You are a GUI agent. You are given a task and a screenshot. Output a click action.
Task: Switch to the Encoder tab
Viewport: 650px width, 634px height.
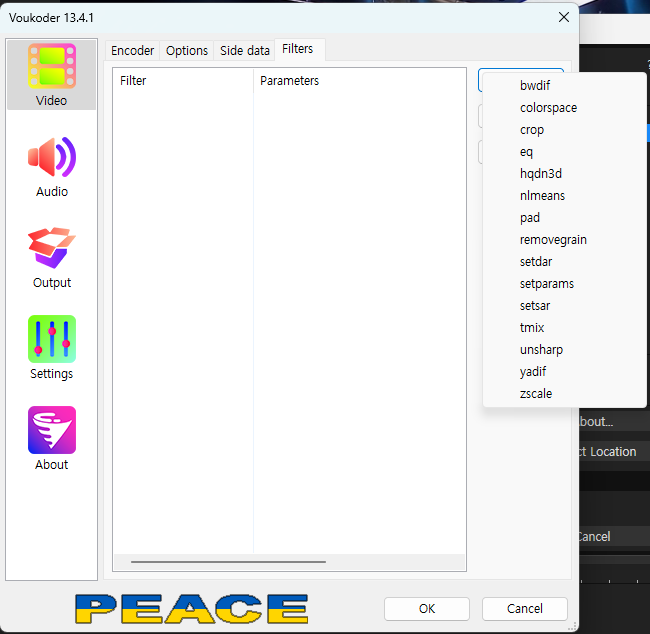tap(132, 51)
